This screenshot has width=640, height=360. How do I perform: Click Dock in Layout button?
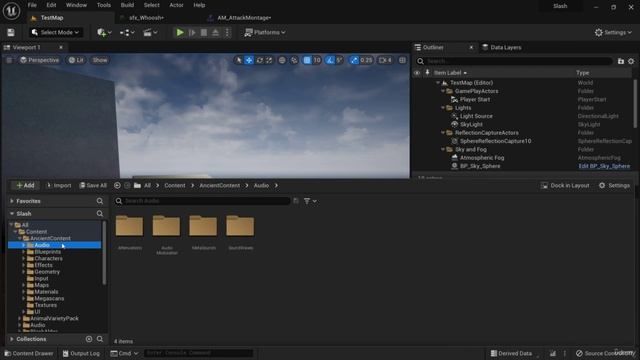click(565, 186)
